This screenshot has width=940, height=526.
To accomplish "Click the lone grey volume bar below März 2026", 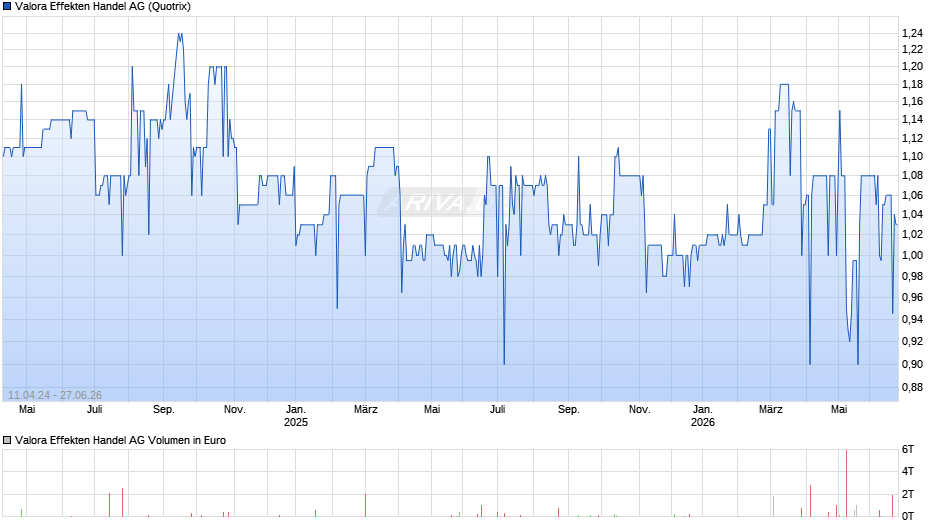I will (x=773, y=506).
